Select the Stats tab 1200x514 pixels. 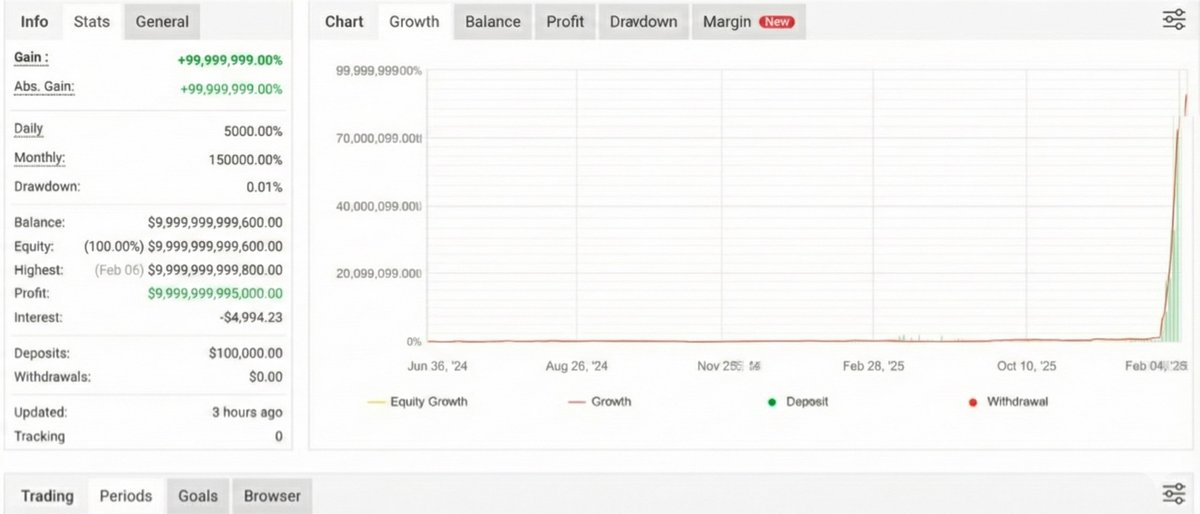pos(92,22)
